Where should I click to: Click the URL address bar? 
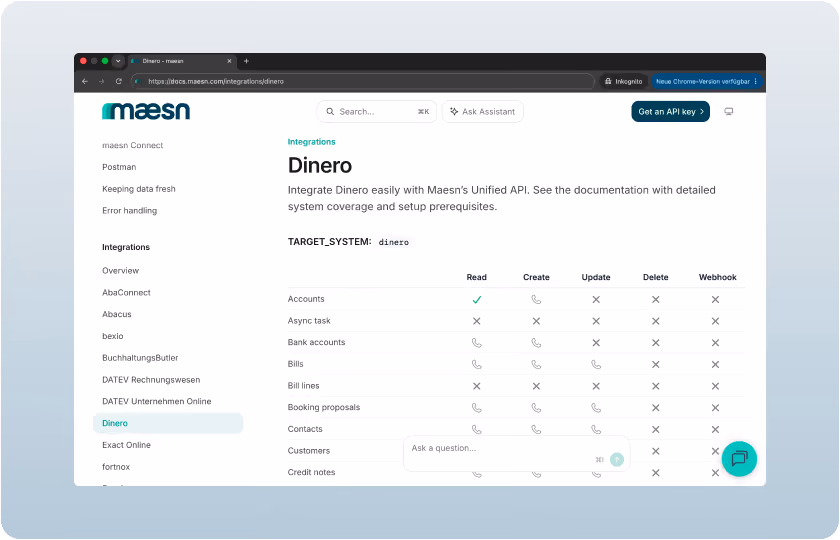click(363, 81)
